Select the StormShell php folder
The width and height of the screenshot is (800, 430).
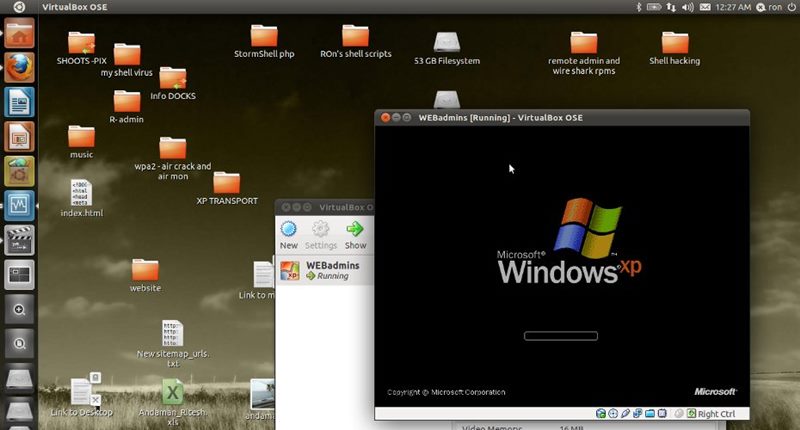coord(264,42)
